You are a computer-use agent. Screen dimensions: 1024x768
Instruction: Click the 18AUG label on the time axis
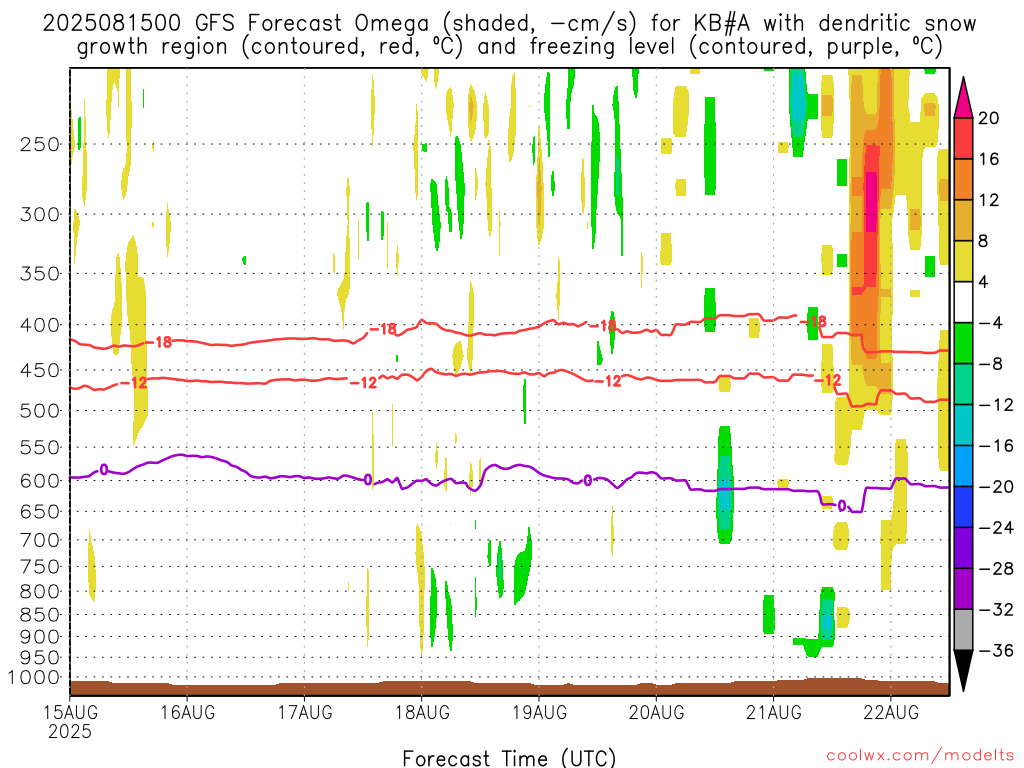(x=422, y=712)
